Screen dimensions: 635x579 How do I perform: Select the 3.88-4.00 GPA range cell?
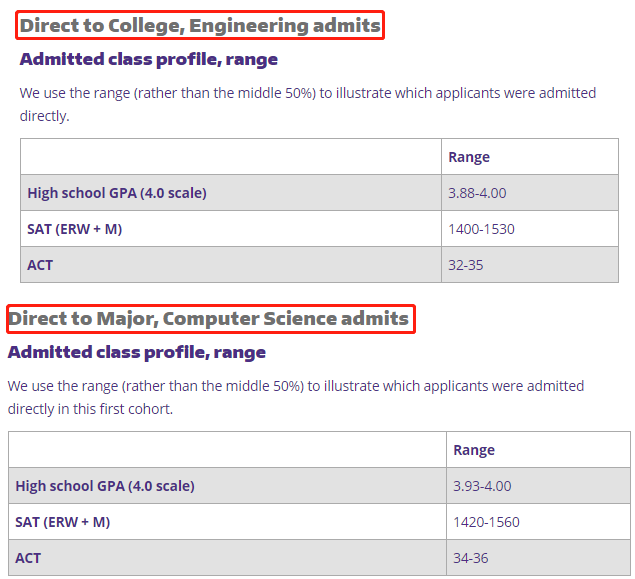[x=477, y=193]
